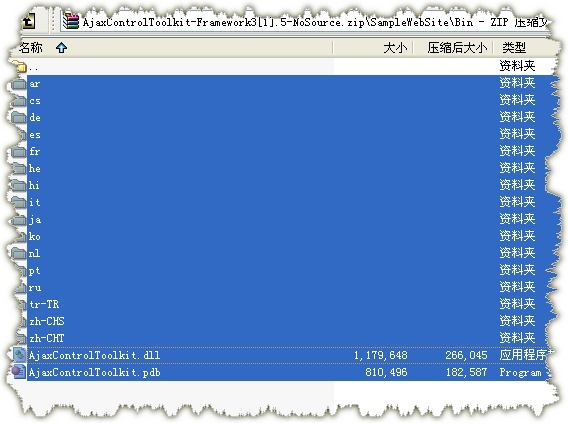Click the folder icon next to "it"
Viewport: 568px width, 423px height.
[18, 203]
